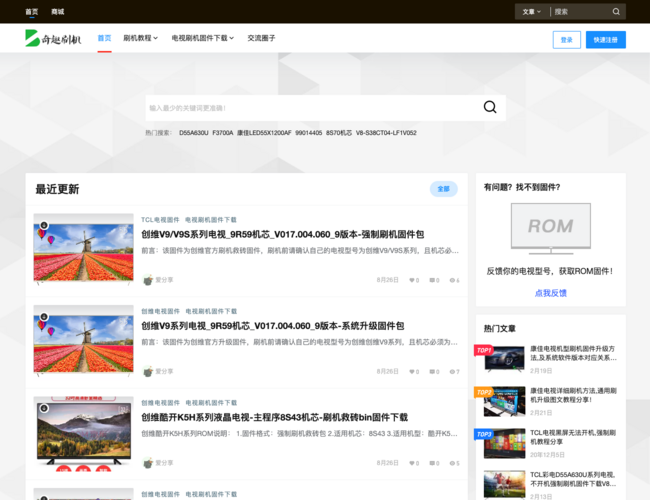Open 创维电视固件 tag on the K5H post
650x500 pixels.
pos(160,403)
